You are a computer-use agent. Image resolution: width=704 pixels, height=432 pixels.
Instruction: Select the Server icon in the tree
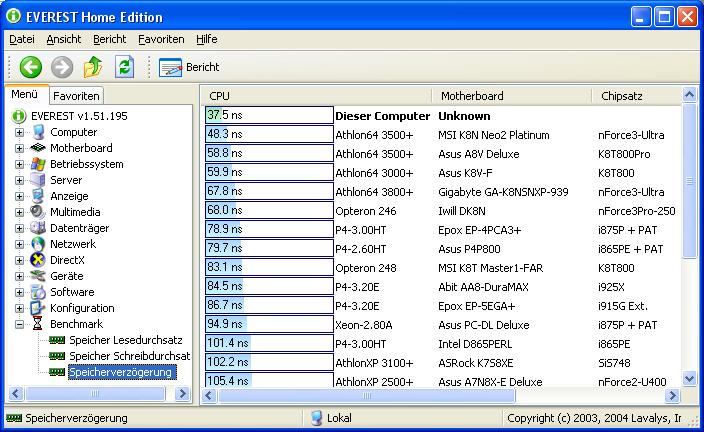point(38,180)
